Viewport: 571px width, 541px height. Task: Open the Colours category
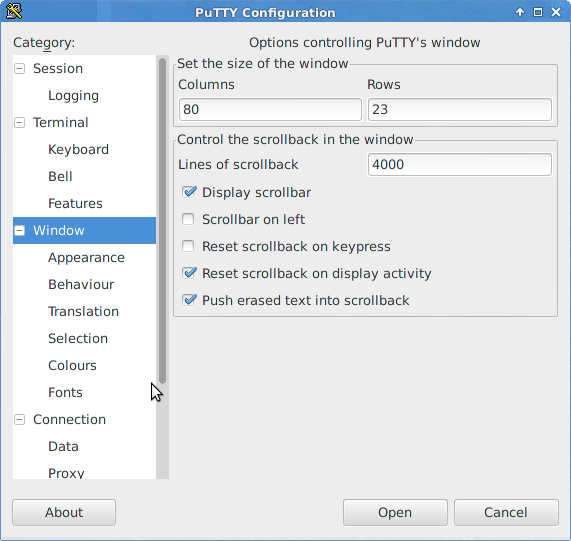[x=72, y=365]
